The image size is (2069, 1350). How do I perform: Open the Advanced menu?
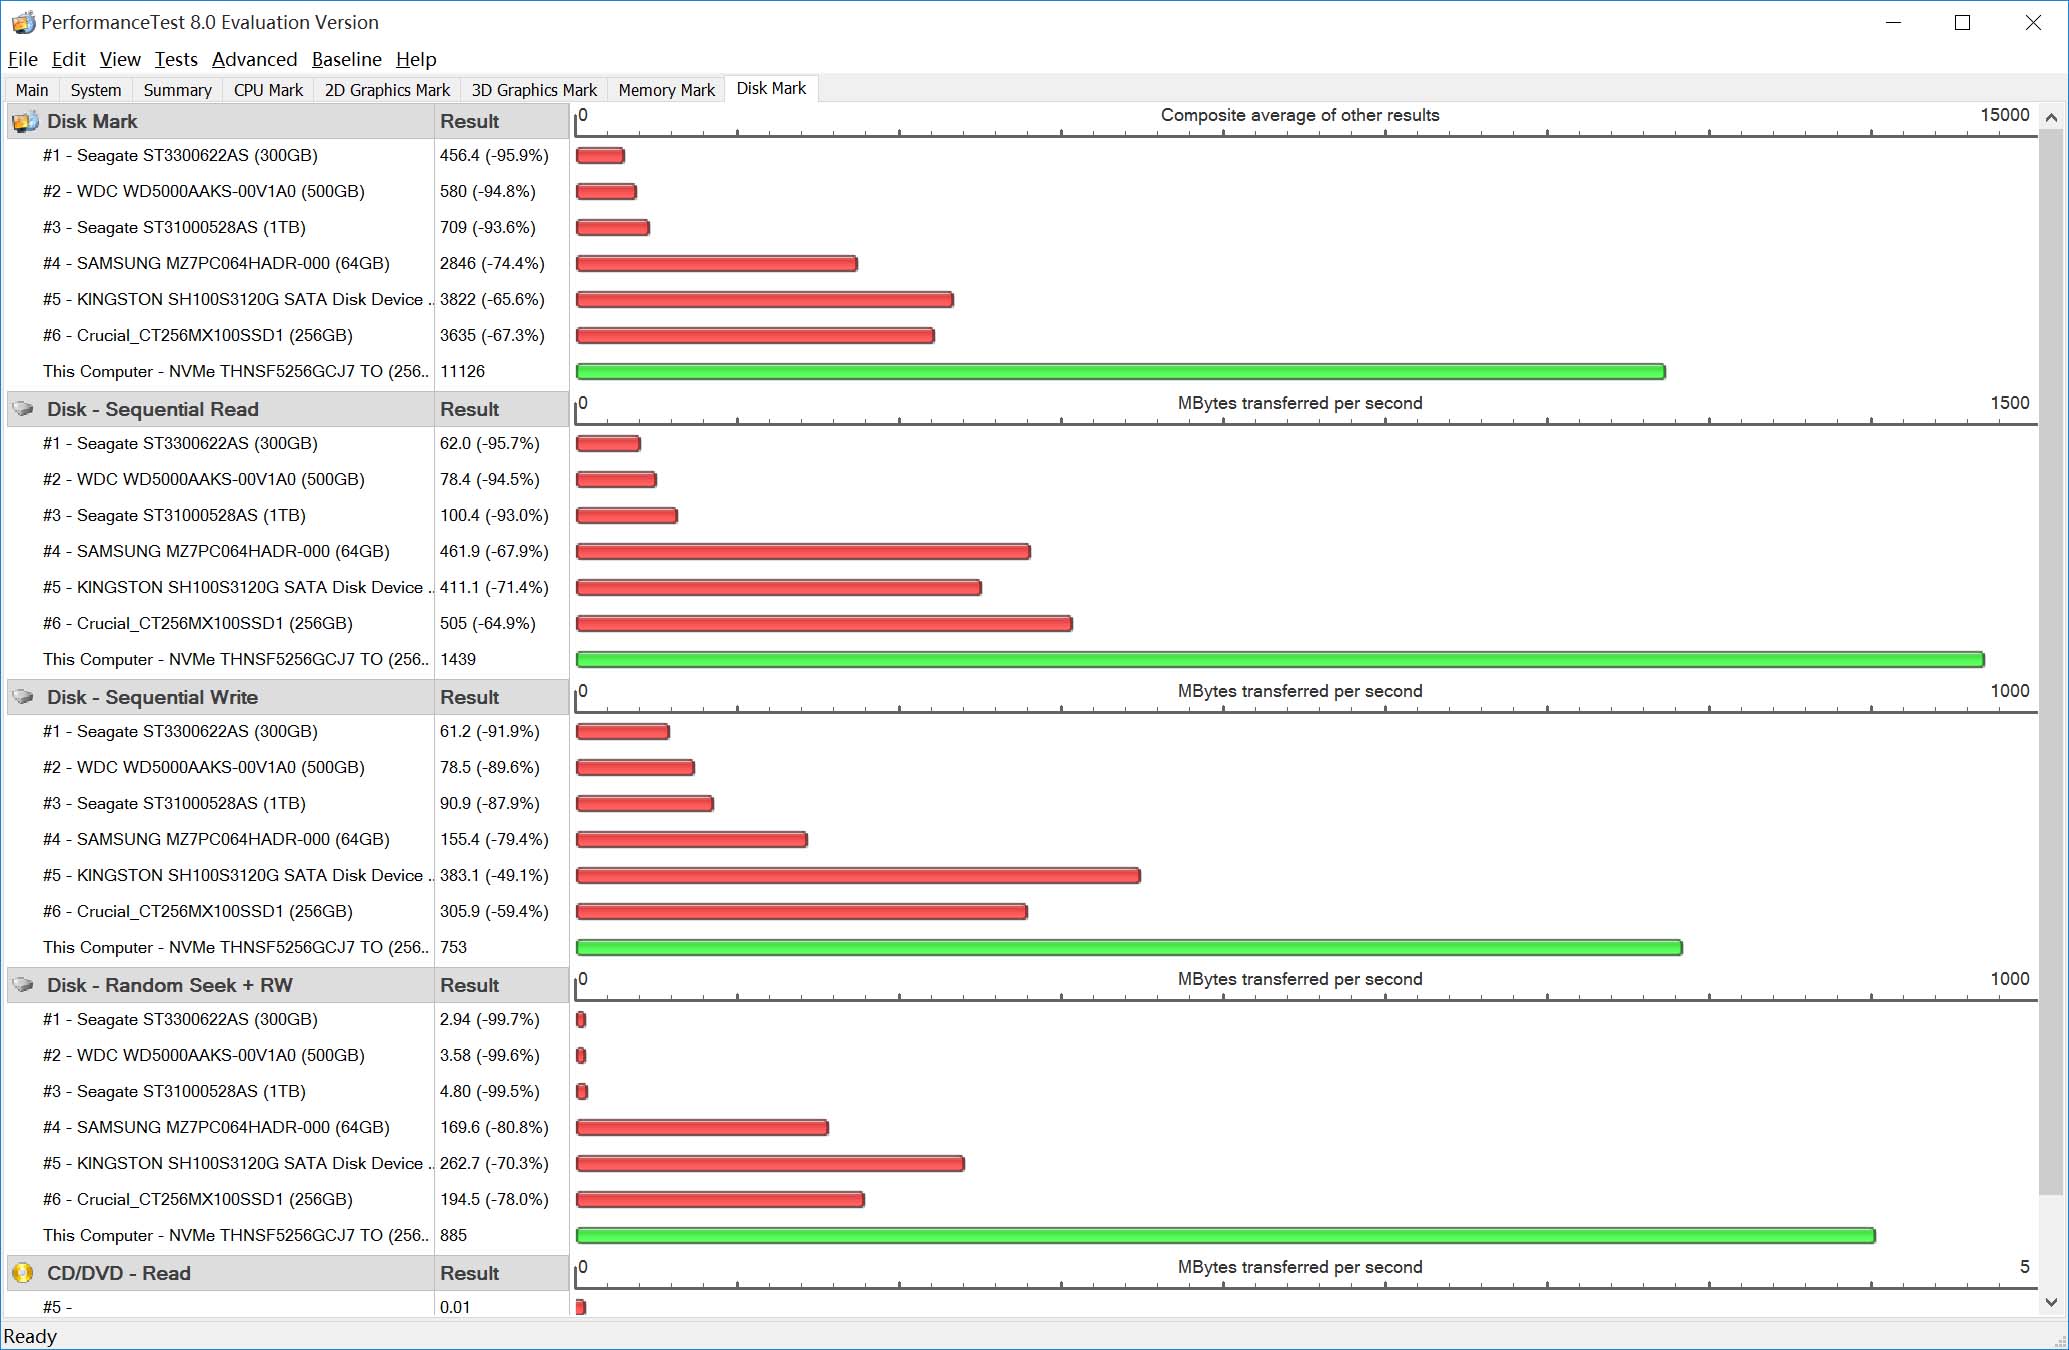[x=254, y=59]
